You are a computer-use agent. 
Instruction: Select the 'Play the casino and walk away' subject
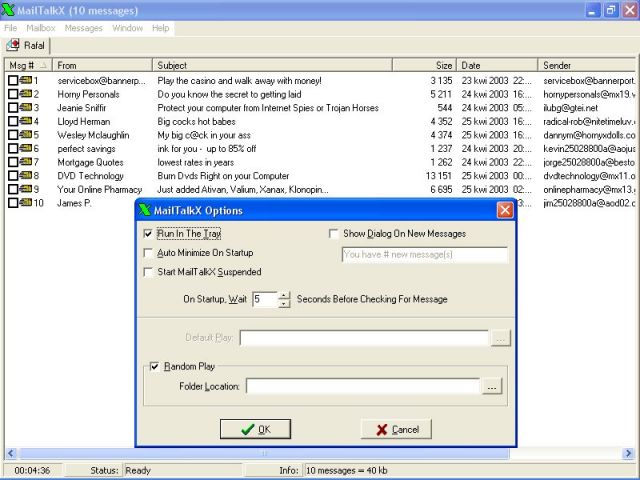click(240, 80)
